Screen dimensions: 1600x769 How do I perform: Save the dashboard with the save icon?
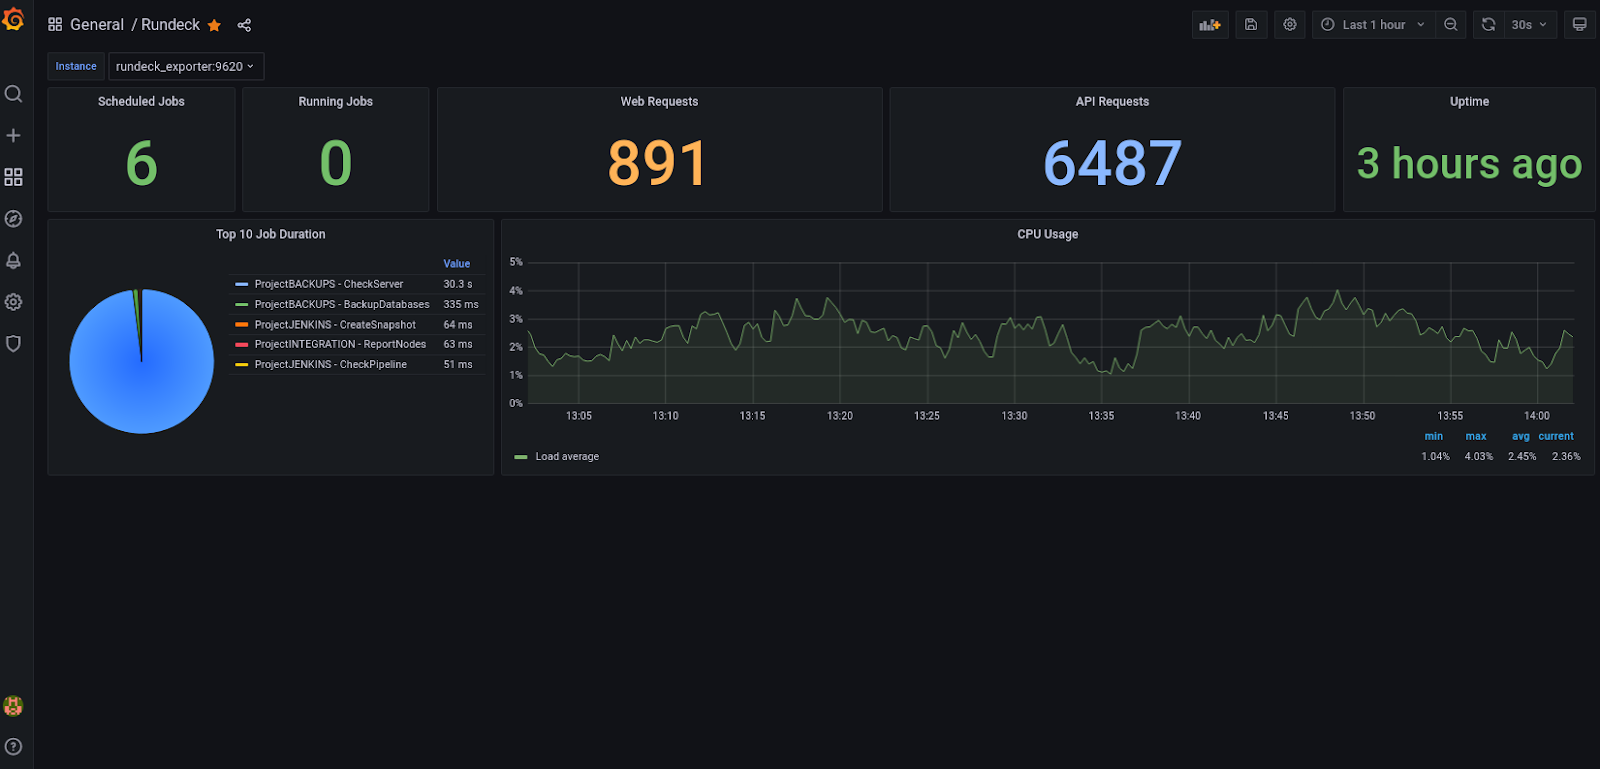(x=1251, y=25)
